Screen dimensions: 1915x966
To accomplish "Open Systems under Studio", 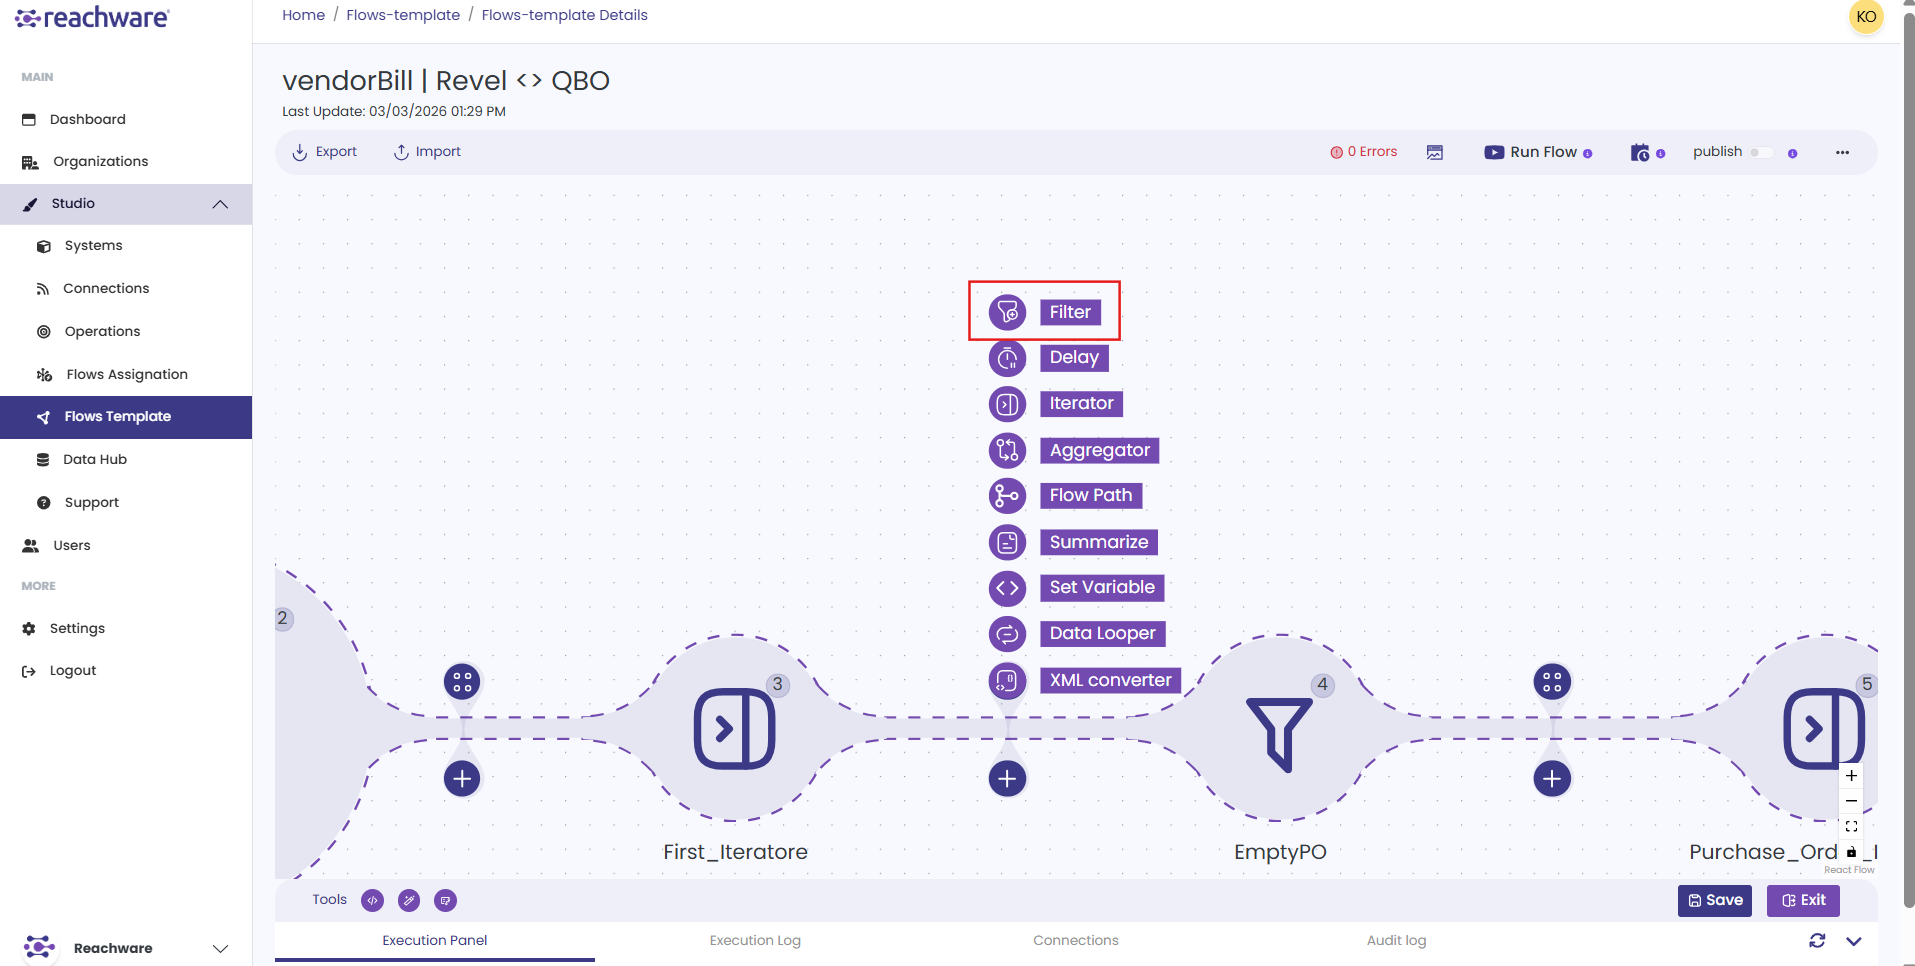I will point(93,245).
